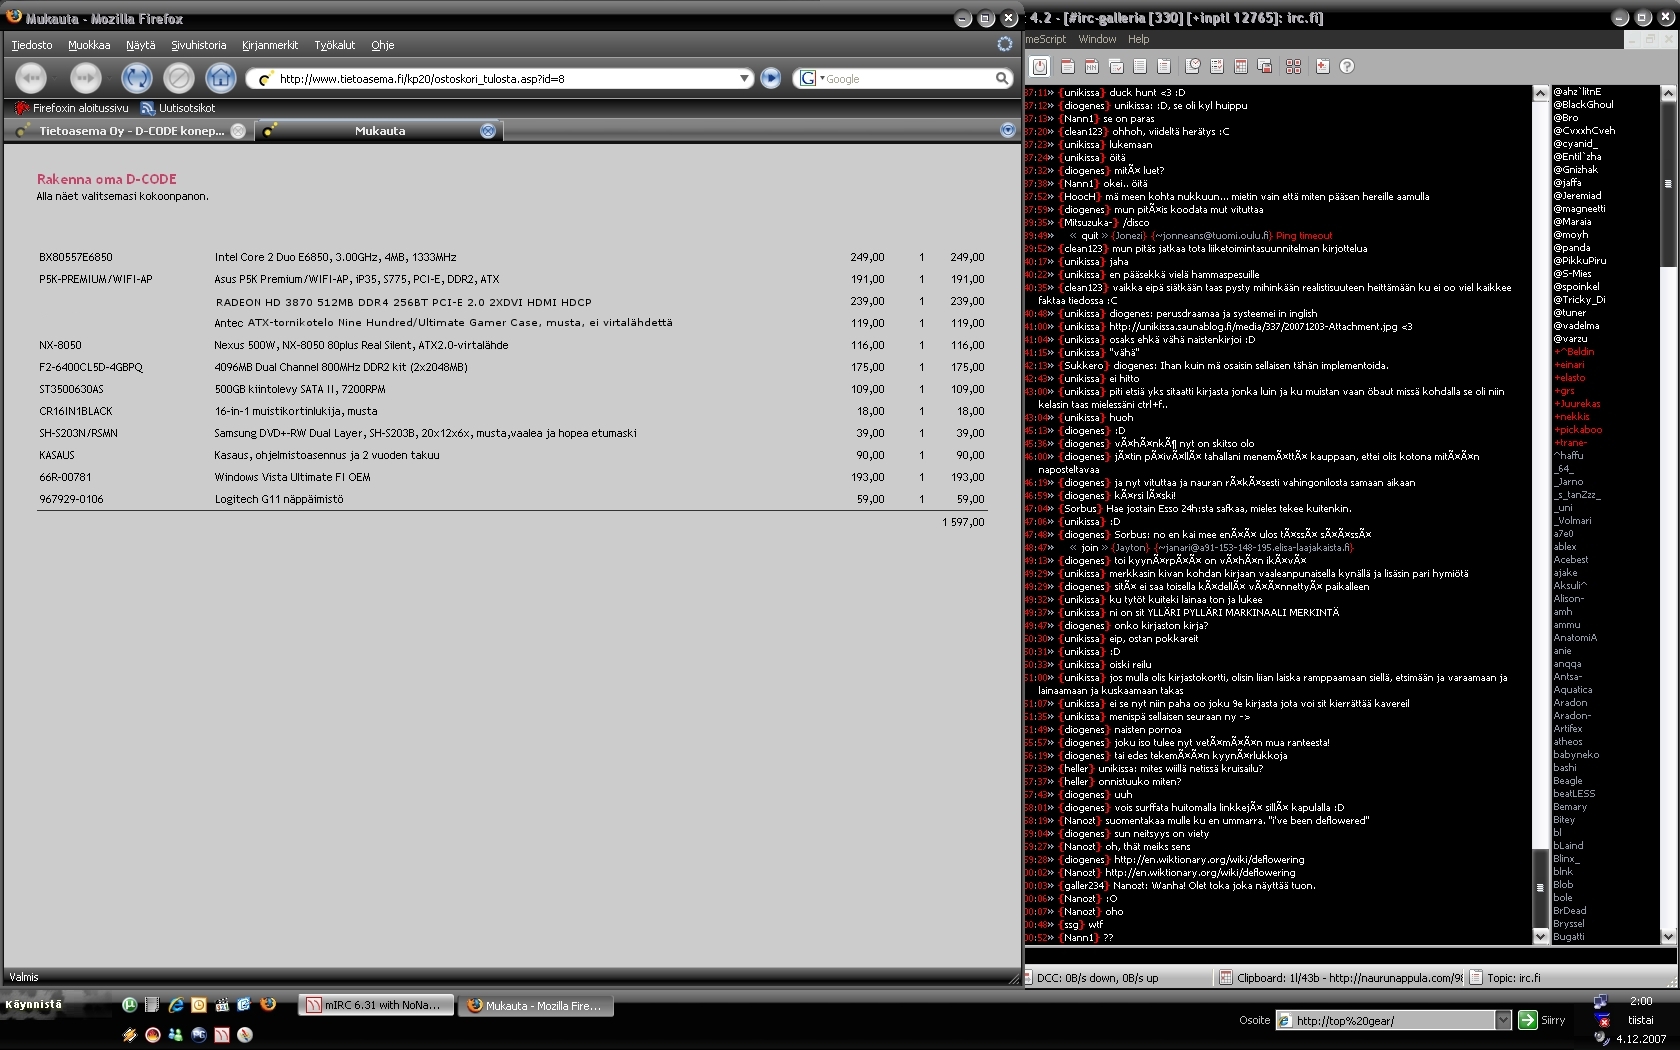This screenshot has width=1680, height=1050.
Task: Reload the page with the Firefox refresh button
Action: tap(136, 78)
